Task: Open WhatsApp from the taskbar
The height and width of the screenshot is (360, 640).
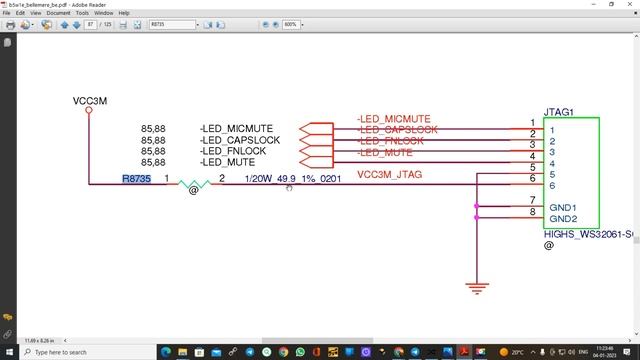Action: (x=300, y=352)
